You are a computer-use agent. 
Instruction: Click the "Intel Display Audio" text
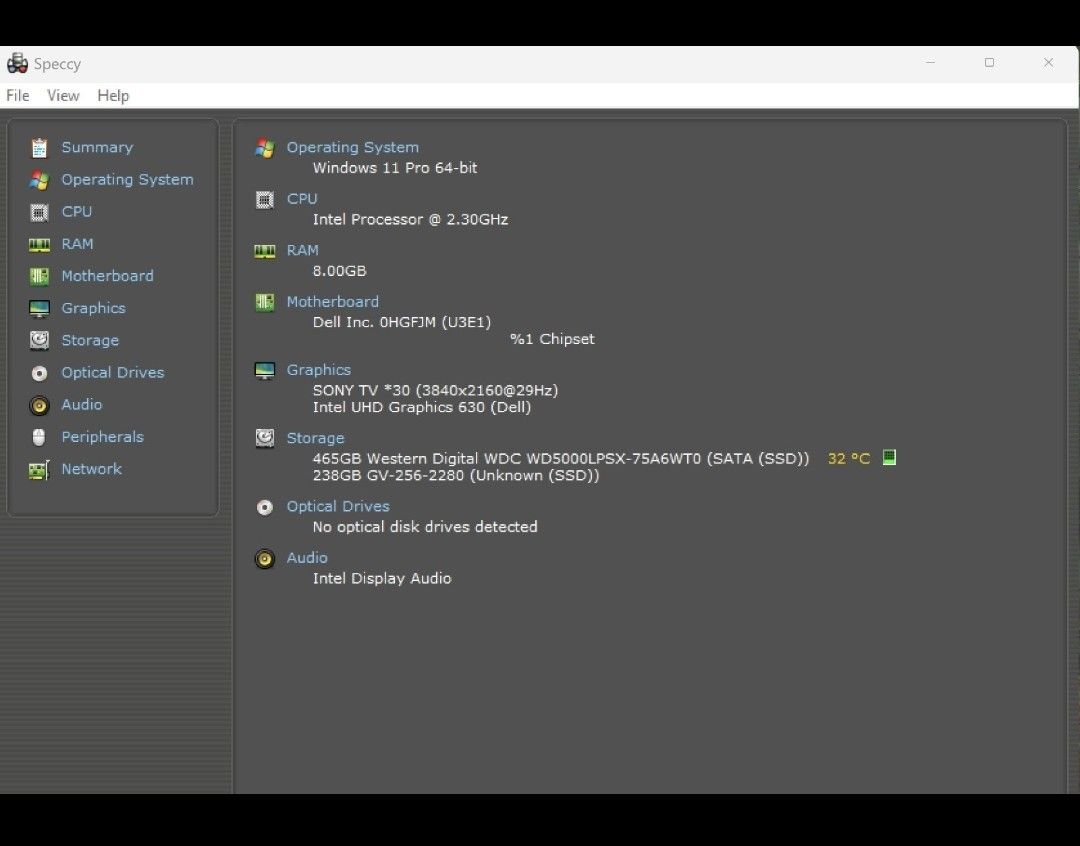[x=382, y=578]
